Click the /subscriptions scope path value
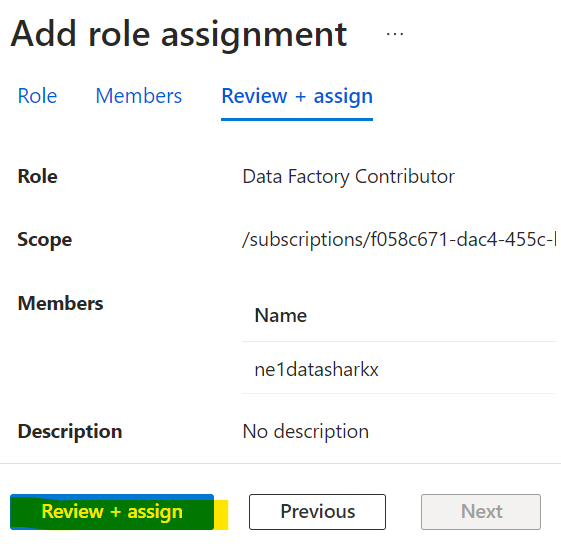The image size is (561, 548). [x=399, y=239]
